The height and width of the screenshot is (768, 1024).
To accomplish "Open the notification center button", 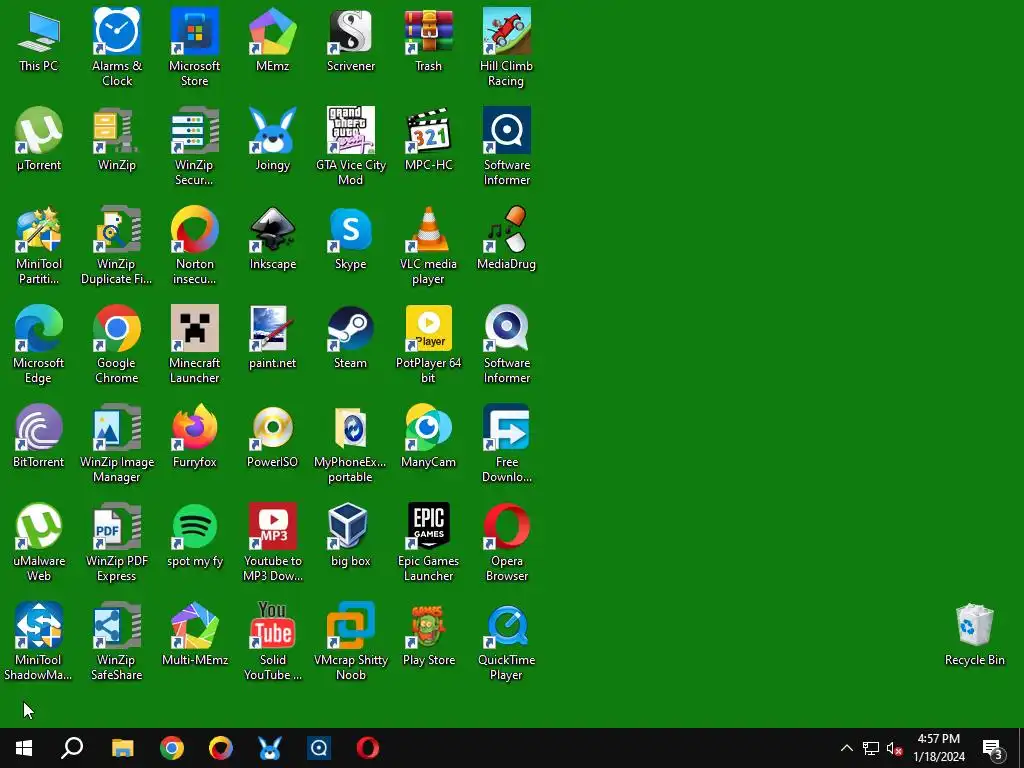I will 993,748.
